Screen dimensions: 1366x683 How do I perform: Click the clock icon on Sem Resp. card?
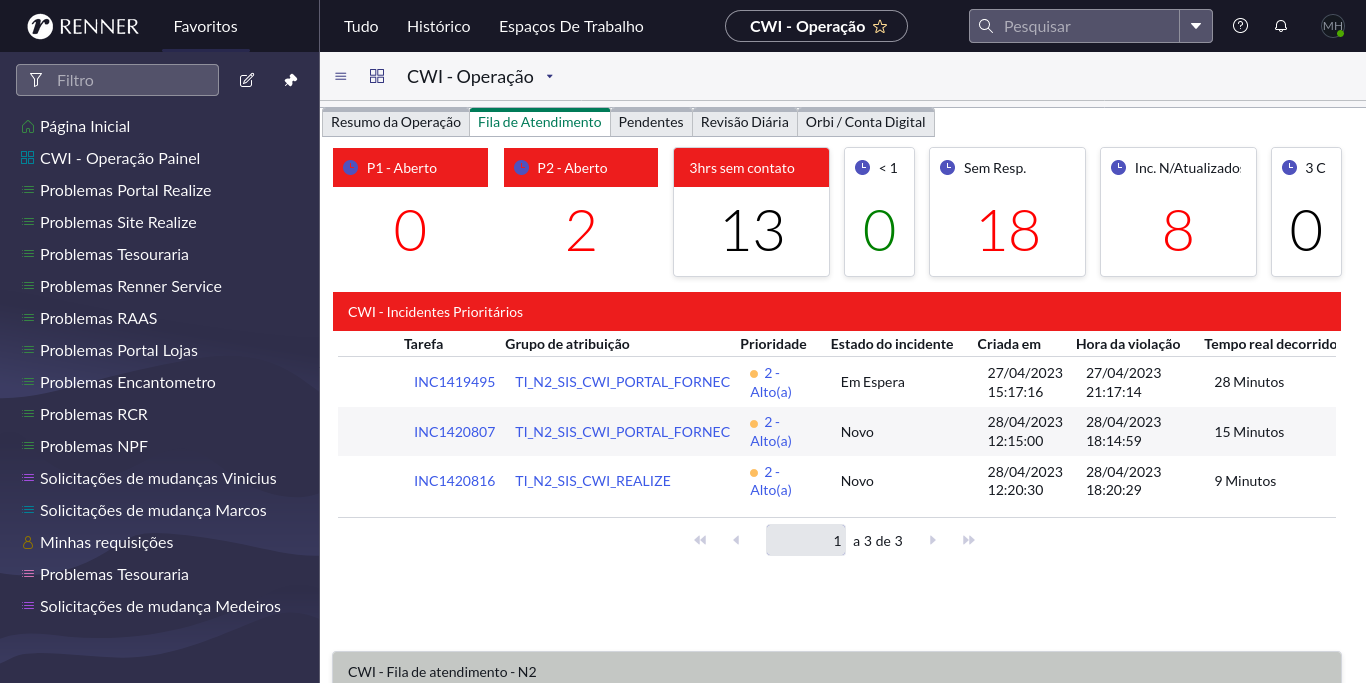coord(948,168)
